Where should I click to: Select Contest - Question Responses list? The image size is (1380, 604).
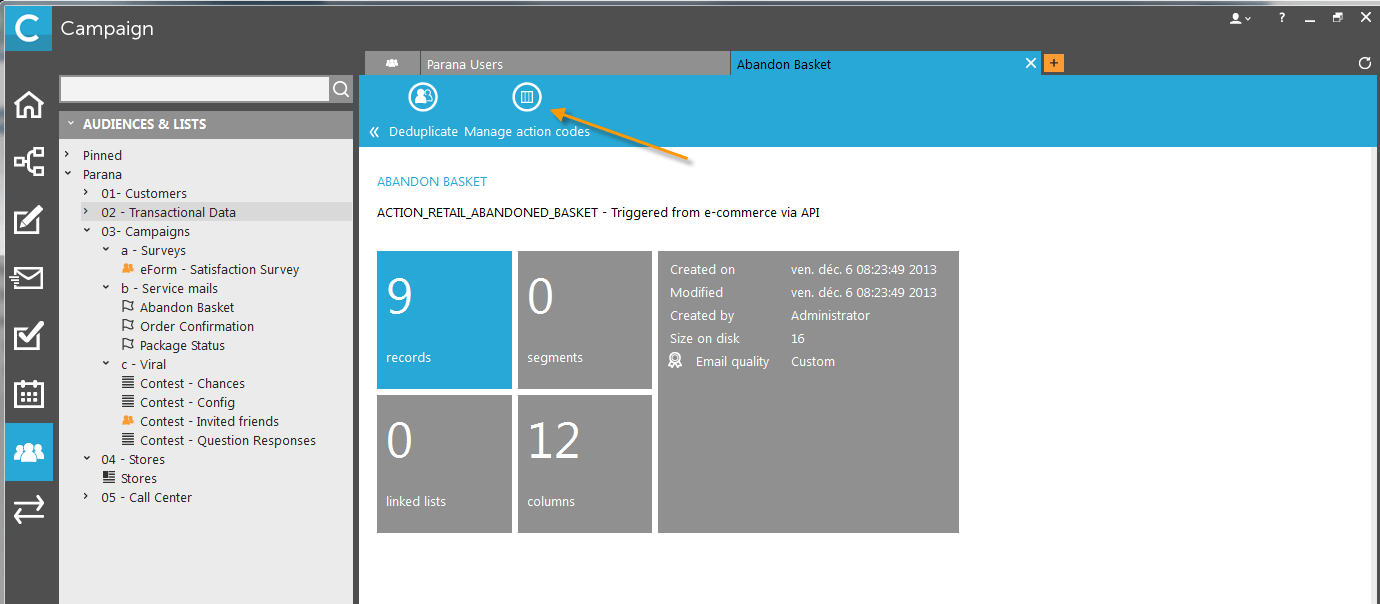click(228, 440)
